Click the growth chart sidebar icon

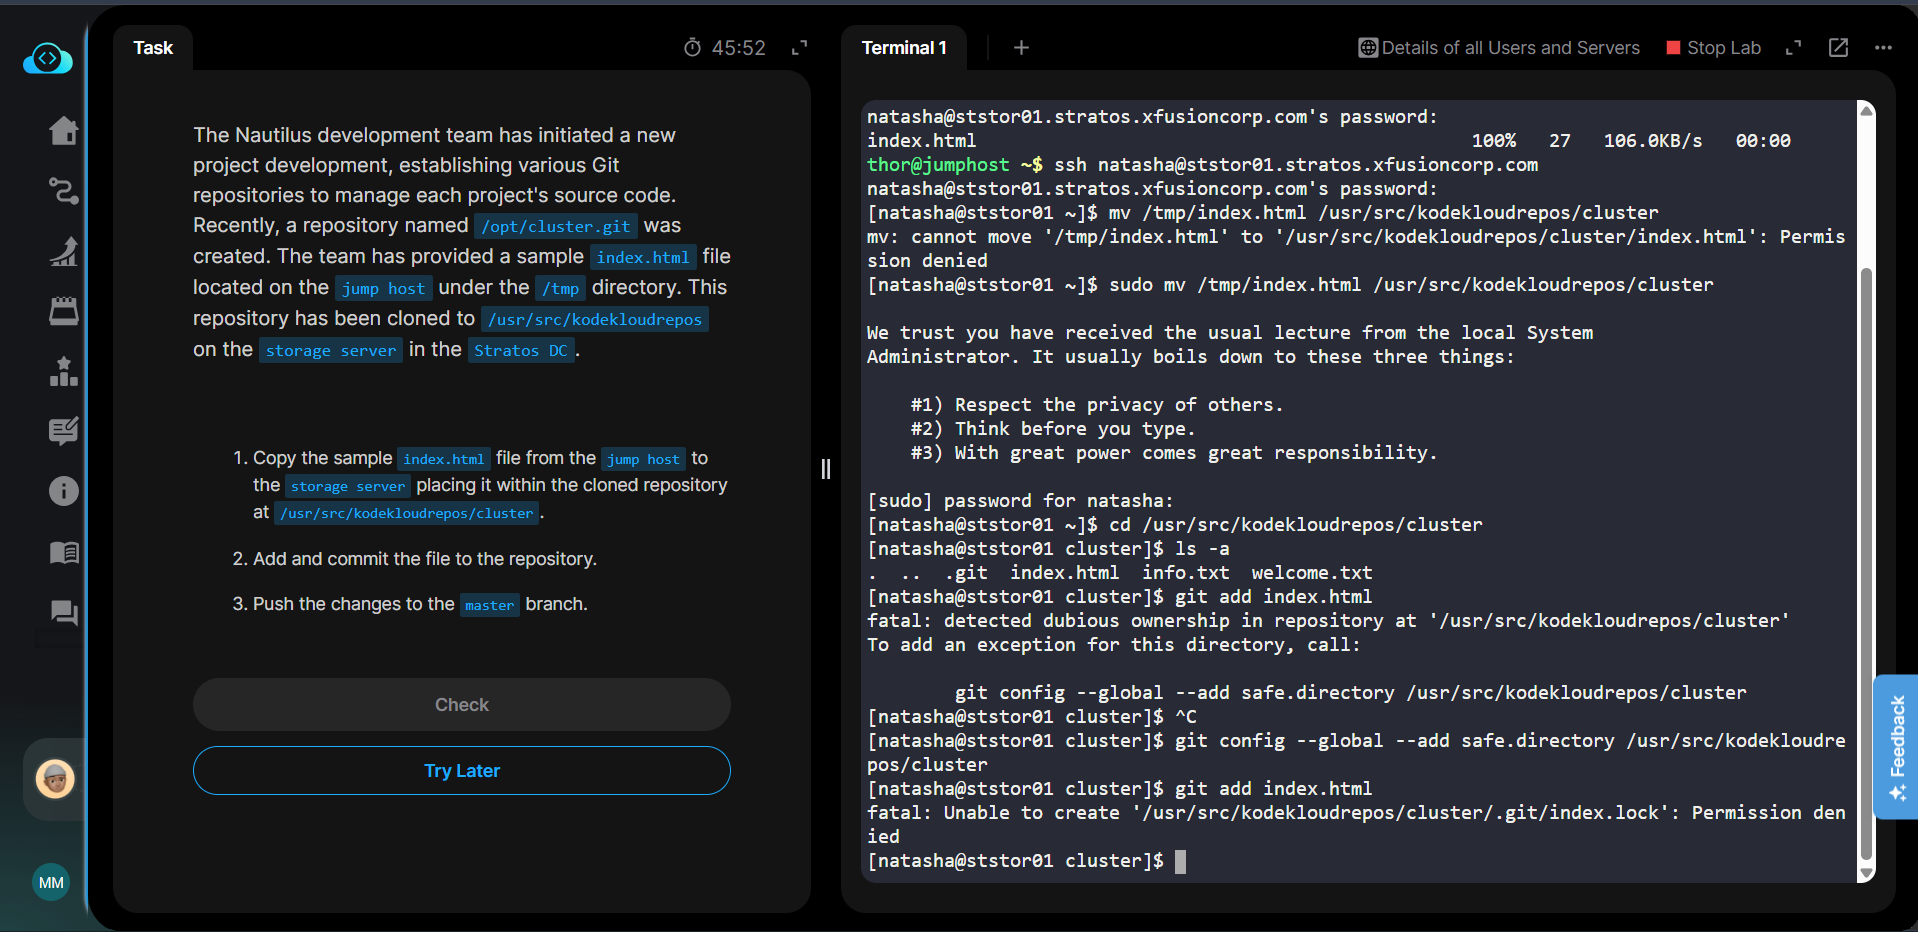click(x=63, y=251)
